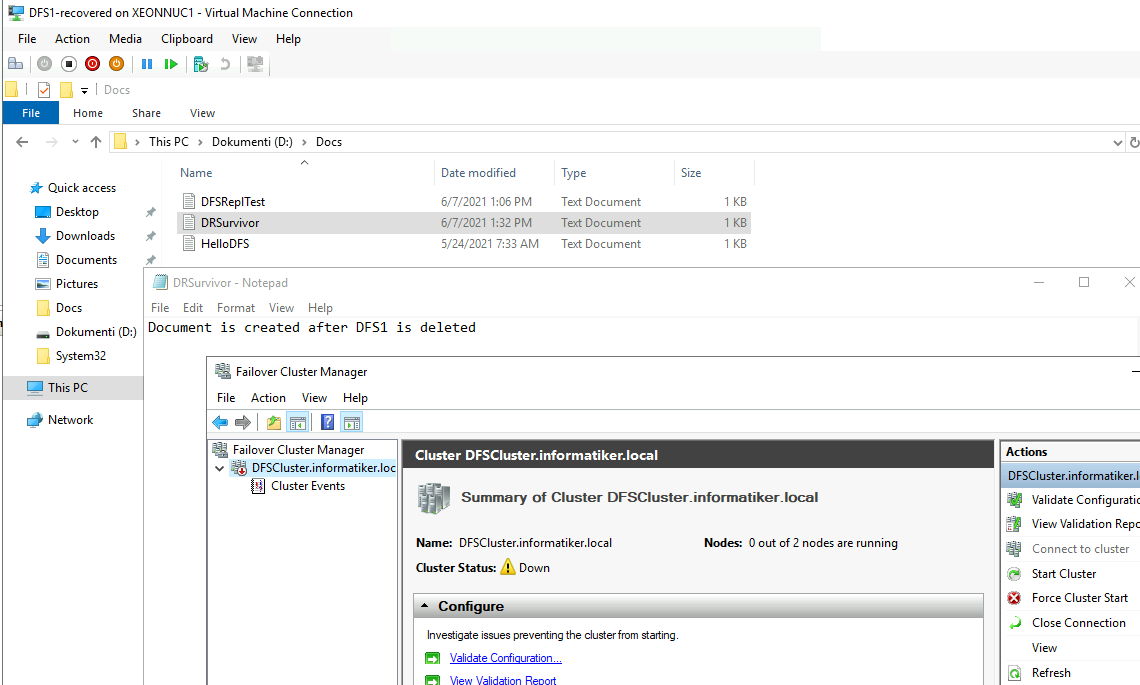The height and width of the screenshot is (685, 1140).
Task: Click the red Shut Down icon
Action: 92,64
